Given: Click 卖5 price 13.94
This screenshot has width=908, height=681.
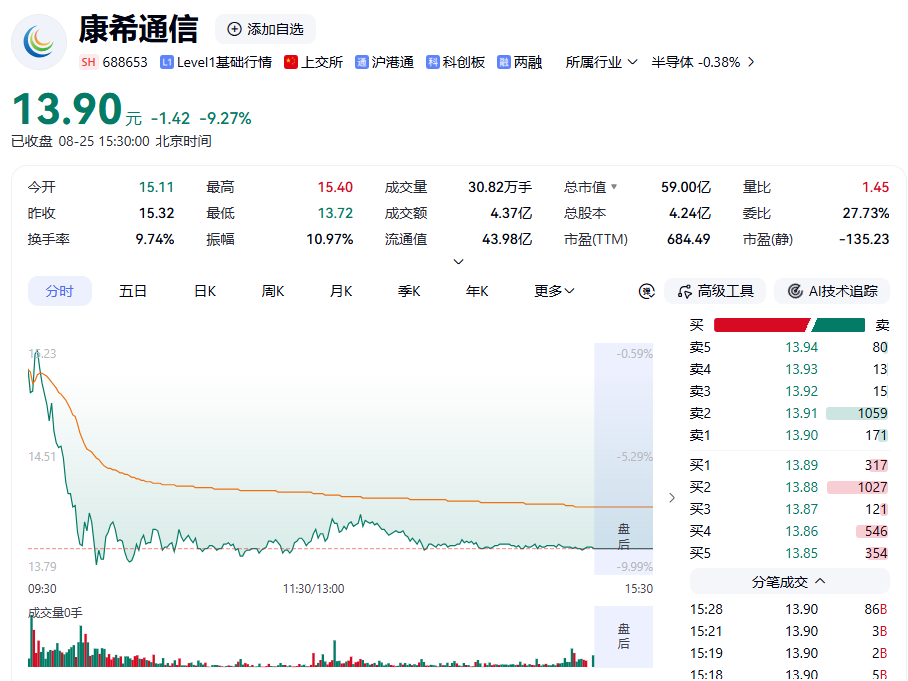Looking at the screenshot, I should pyautogui.click(x=801, y=347).
